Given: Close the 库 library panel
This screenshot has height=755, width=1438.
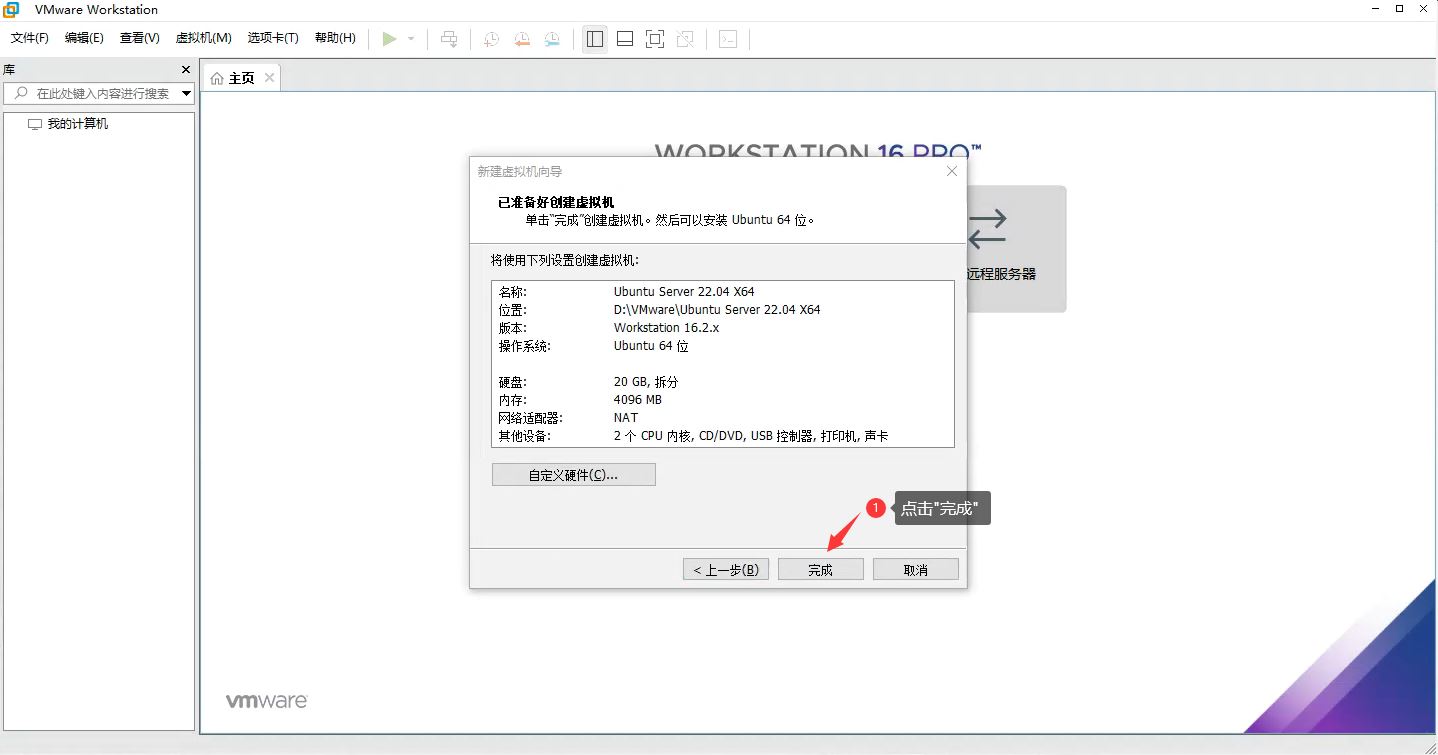Looking at the screenshot, I should (185, 69).
